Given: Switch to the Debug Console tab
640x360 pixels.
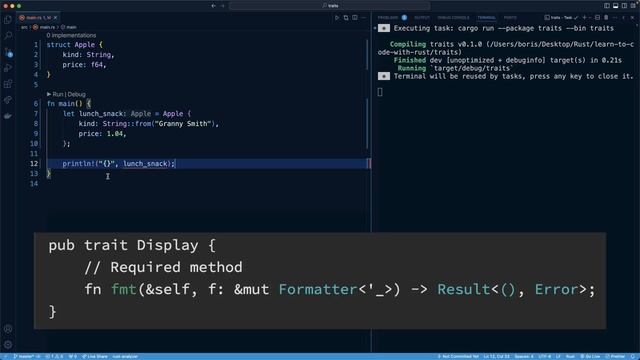Looking at the screenshot, I should pyautogui.click(x=453, y=18).
